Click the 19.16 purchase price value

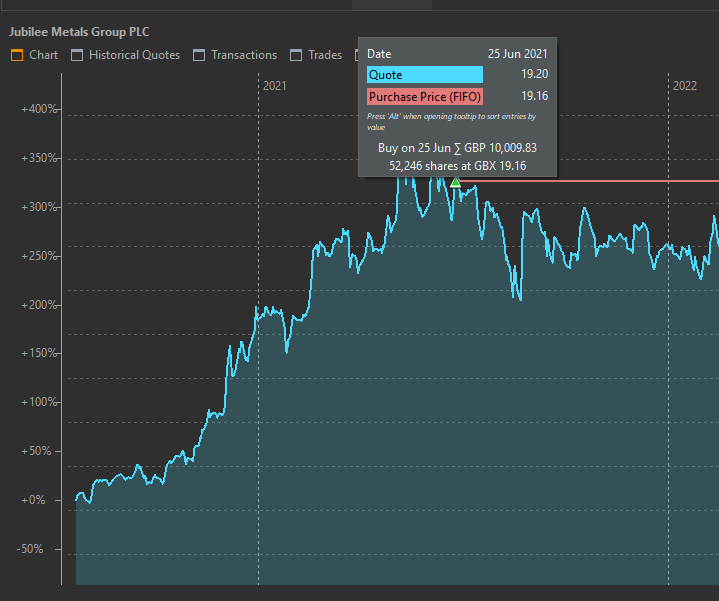click(535, 96)
